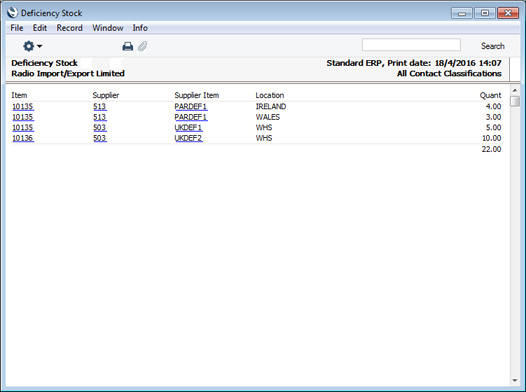Minimize the Deficiency Stock window
Viewport: 526px width, 392px height.
[462, 13]
